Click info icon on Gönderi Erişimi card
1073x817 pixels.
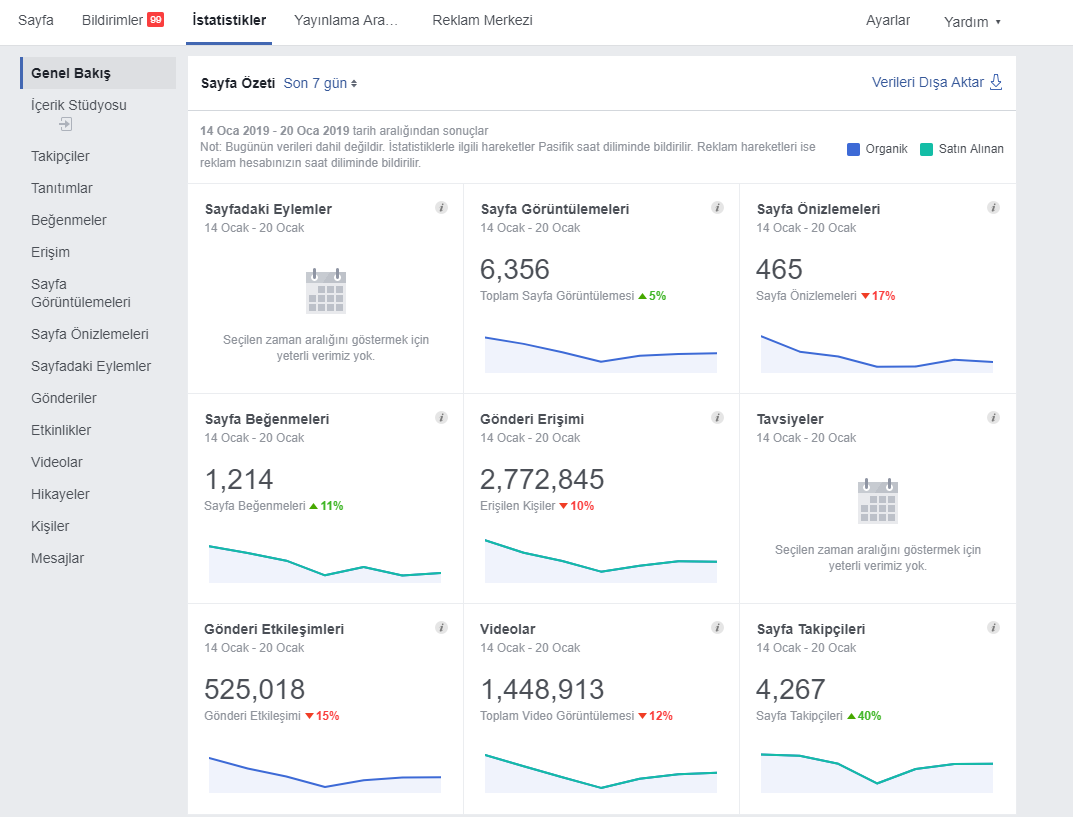(717, 417)
